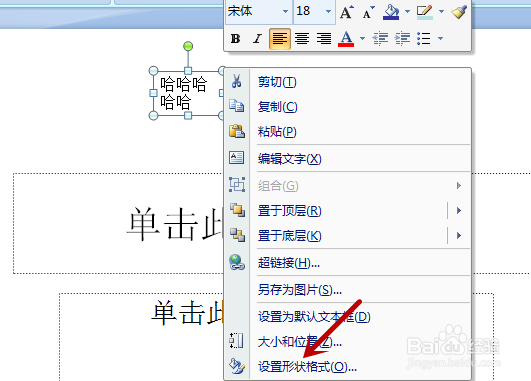Click the Grow Font icon

click(346, 12)
